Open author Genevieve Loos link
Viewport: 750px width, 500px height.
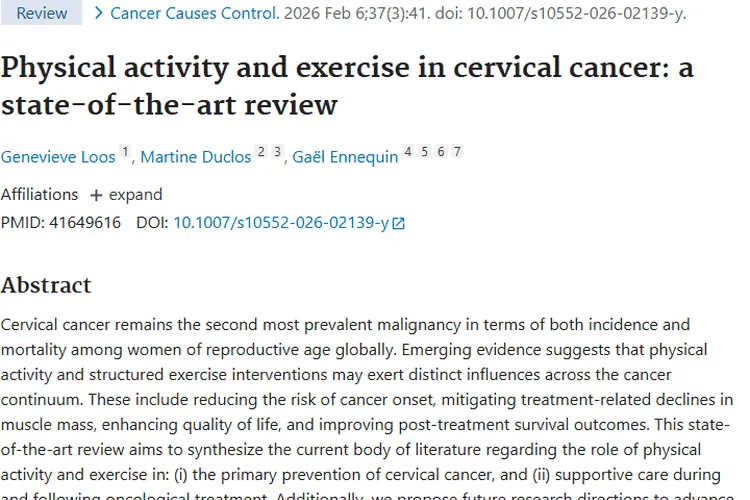pos(58,157)
